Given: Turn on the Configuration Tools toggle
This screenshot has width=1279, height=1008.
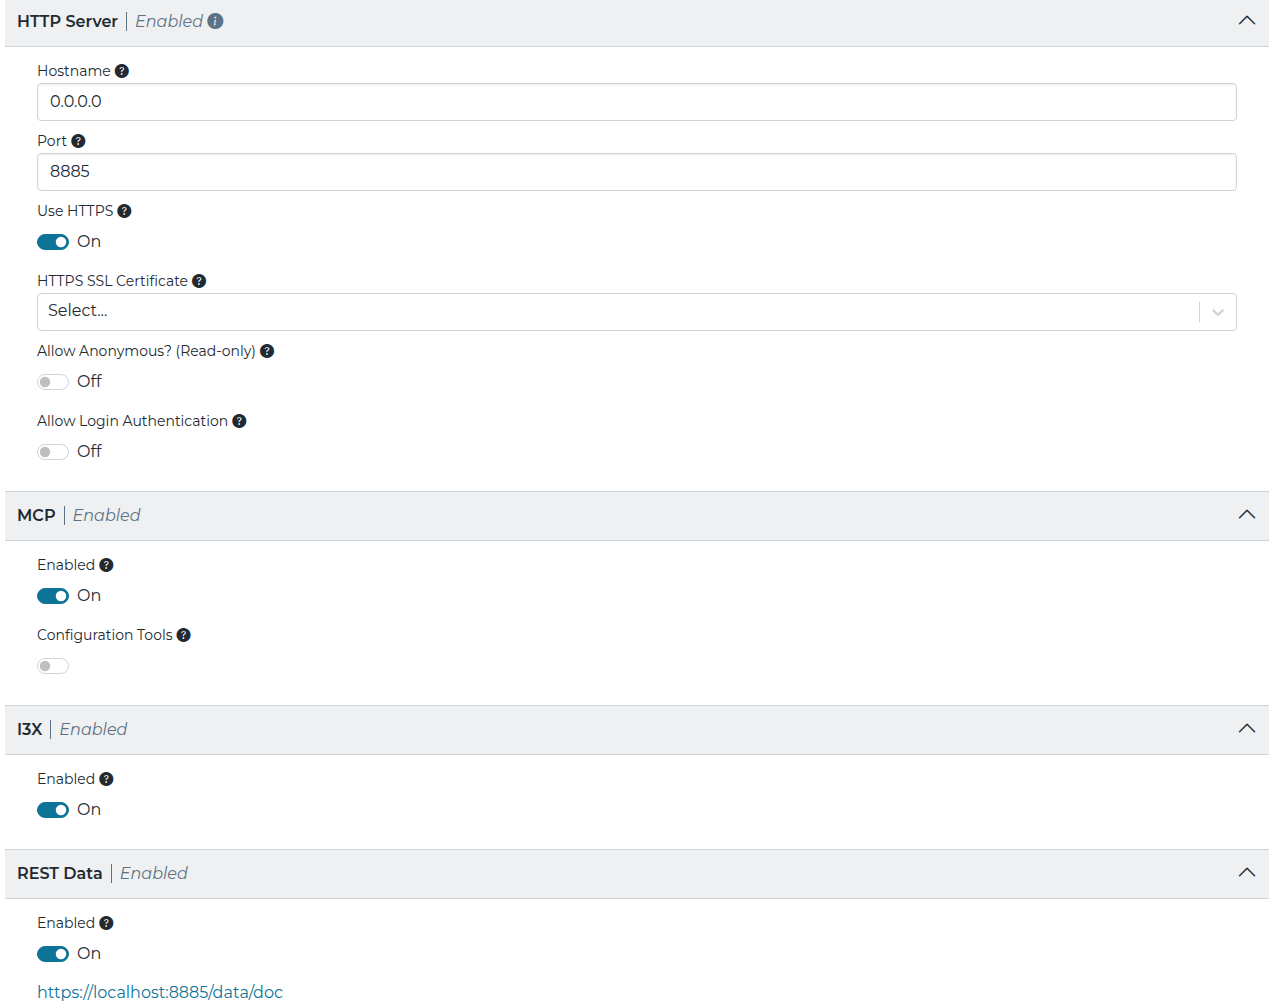Looking at the screenshot, I should tap(52, 665).
